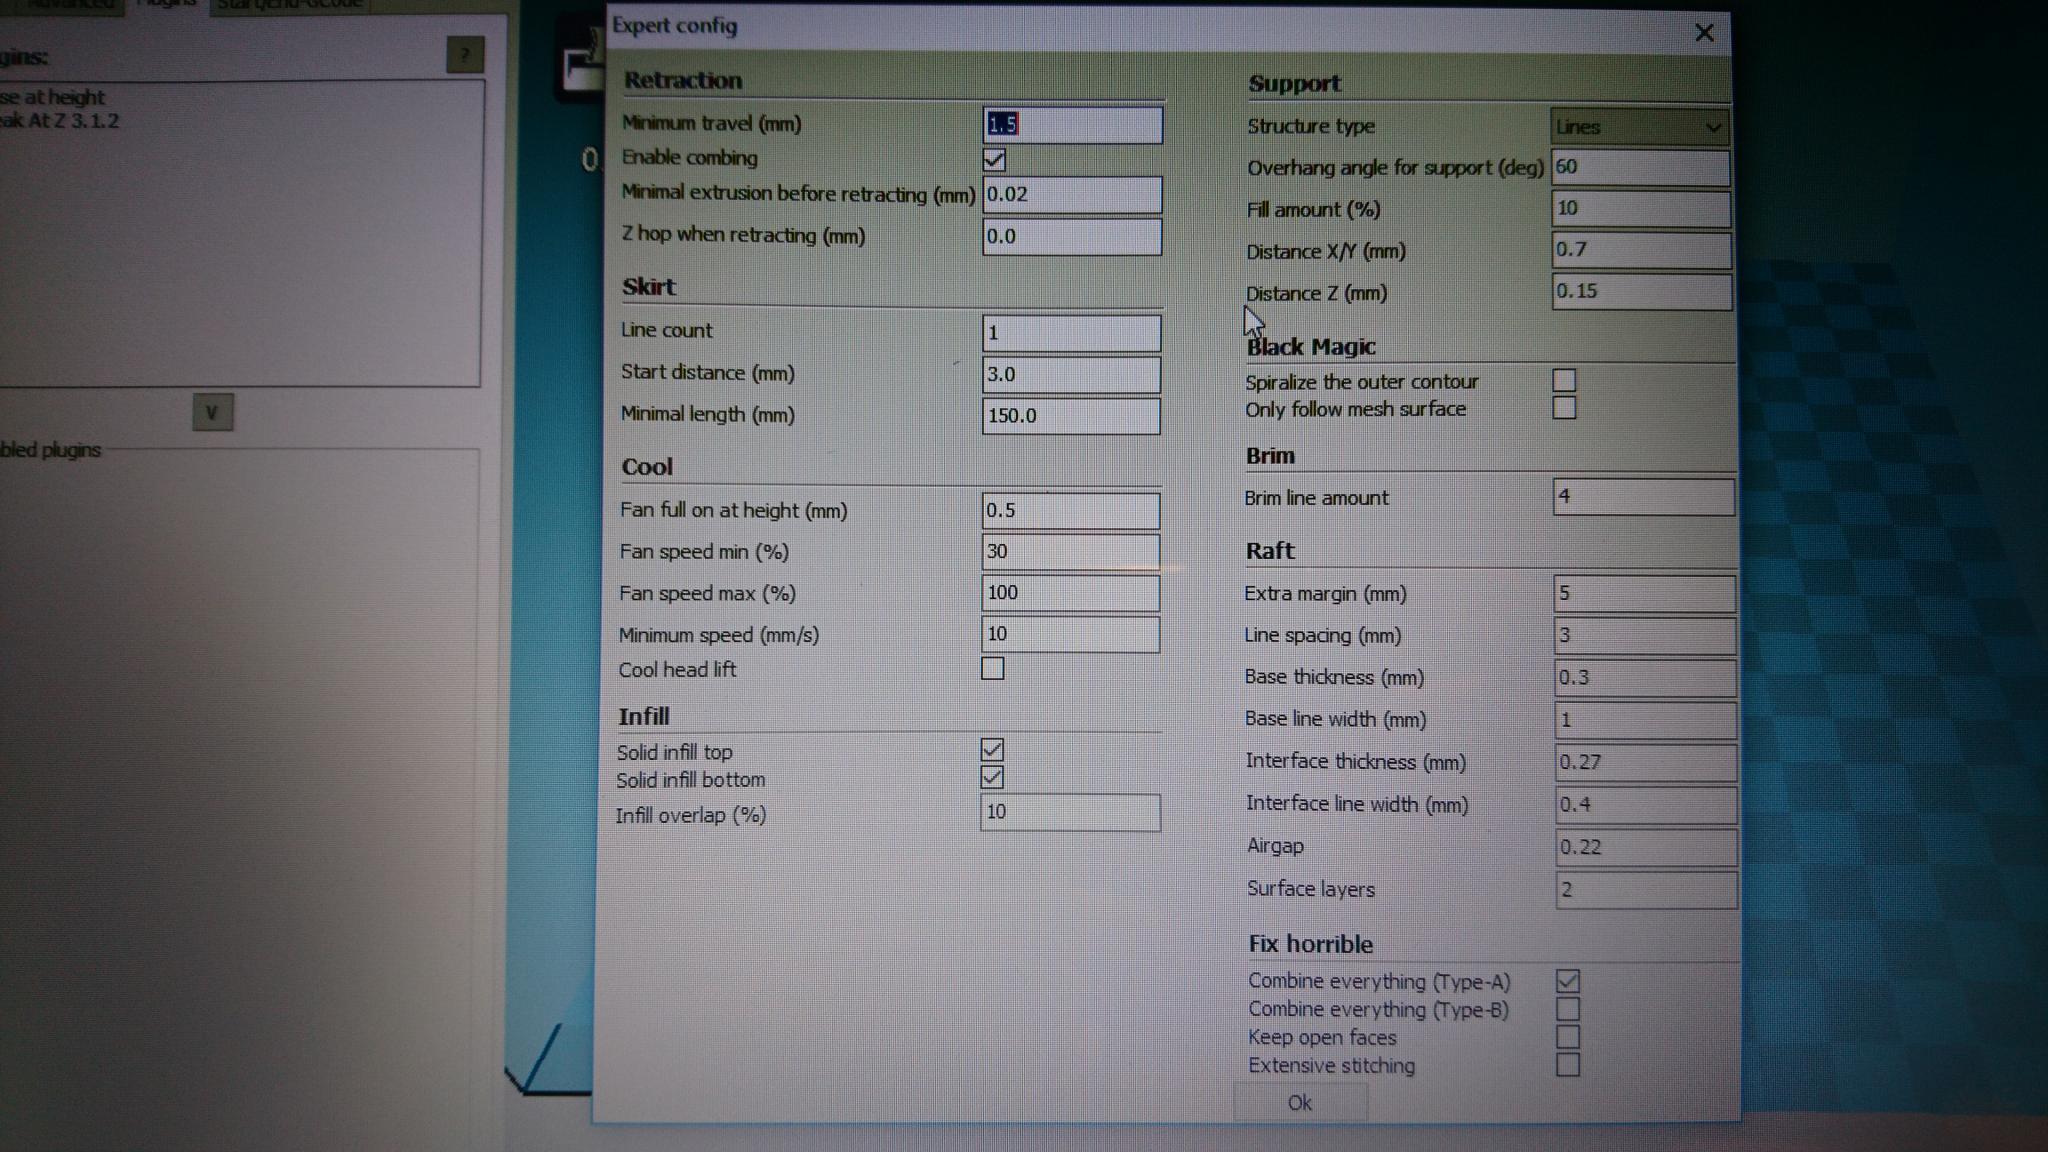
Task: Open the Structure type dropdown
Action: click(1638, 127)
